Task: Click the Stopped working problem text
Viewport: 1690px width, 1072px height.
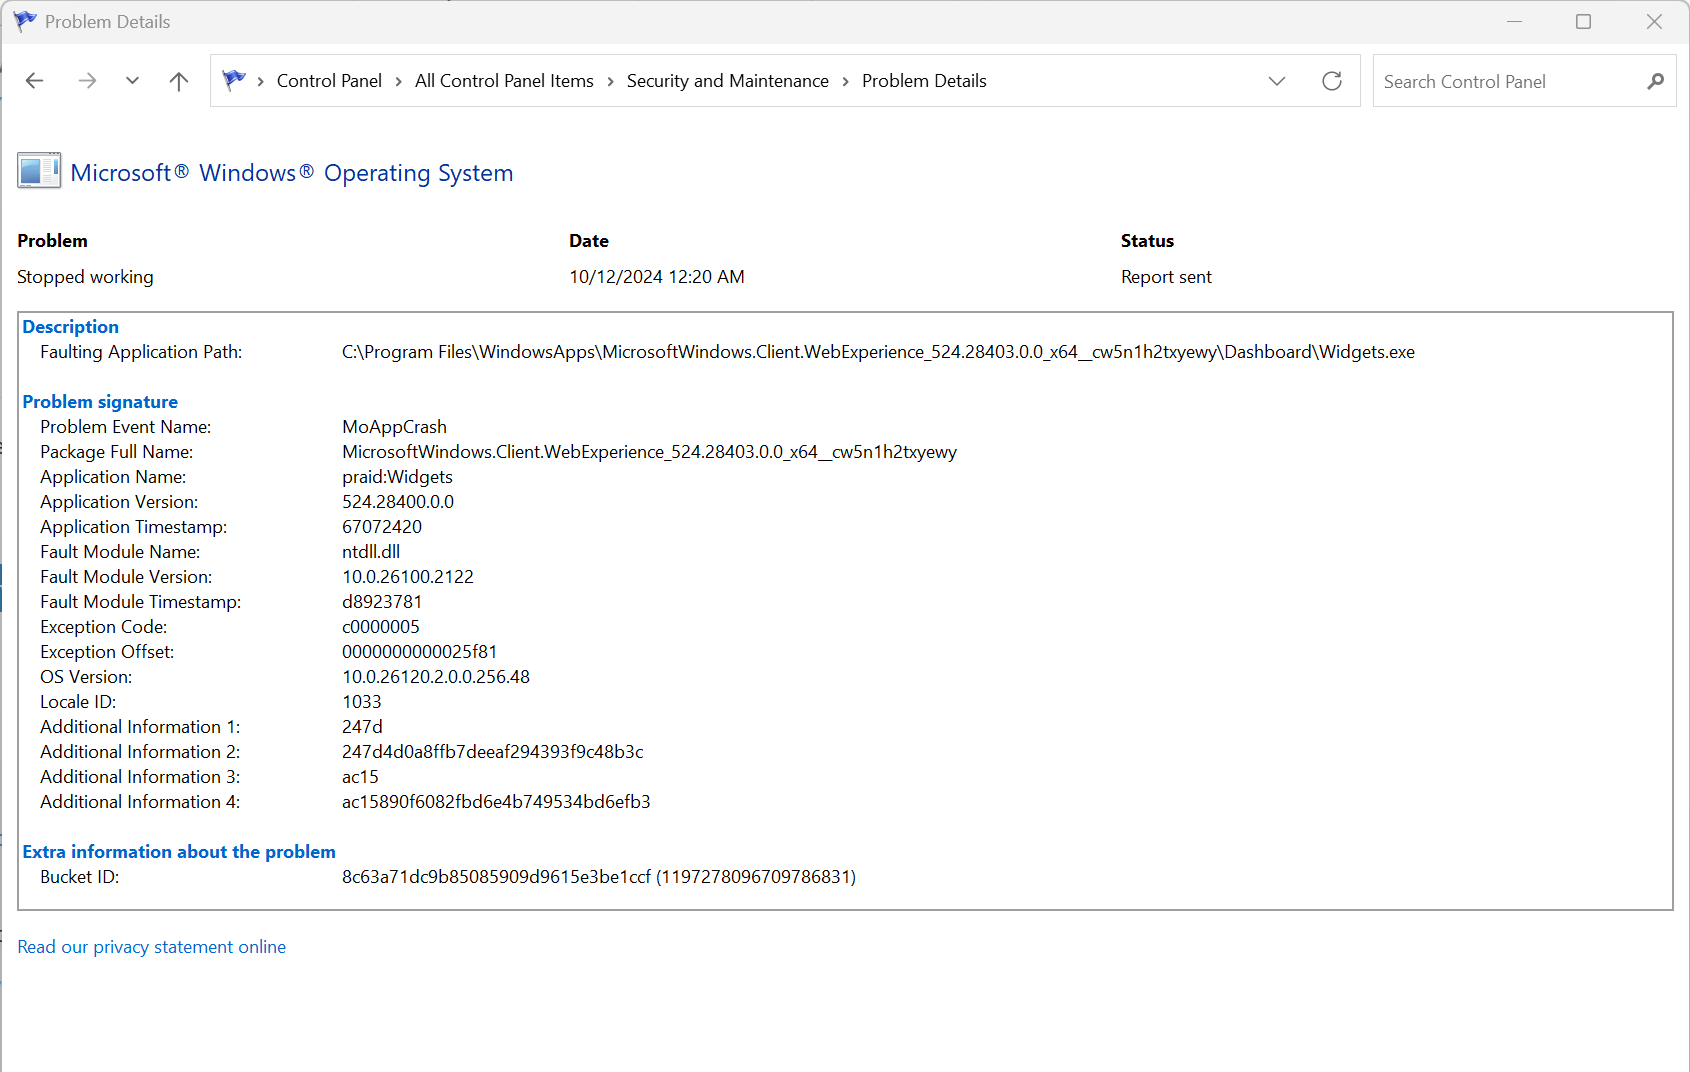Action: 85,277
